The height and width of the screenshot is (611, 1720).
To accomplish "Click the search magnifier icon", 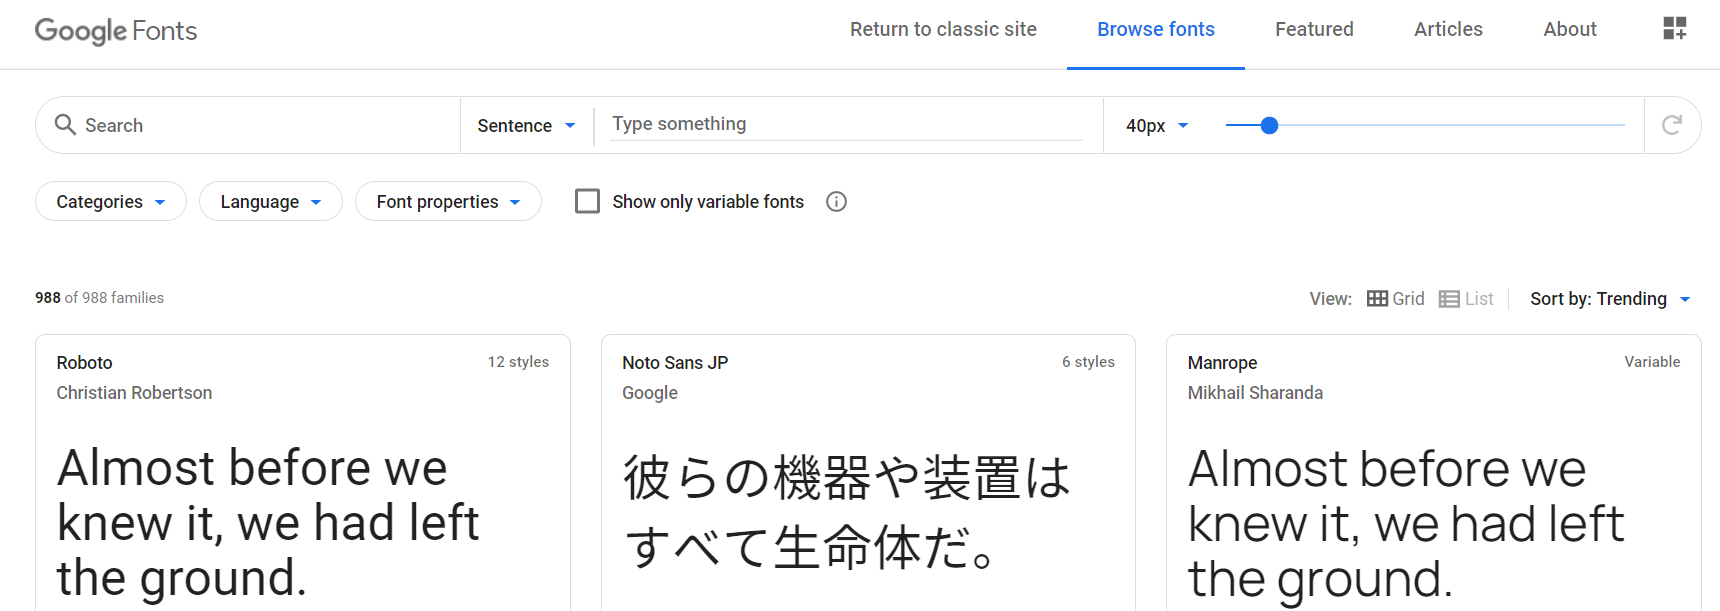I will tap(65, 125).
